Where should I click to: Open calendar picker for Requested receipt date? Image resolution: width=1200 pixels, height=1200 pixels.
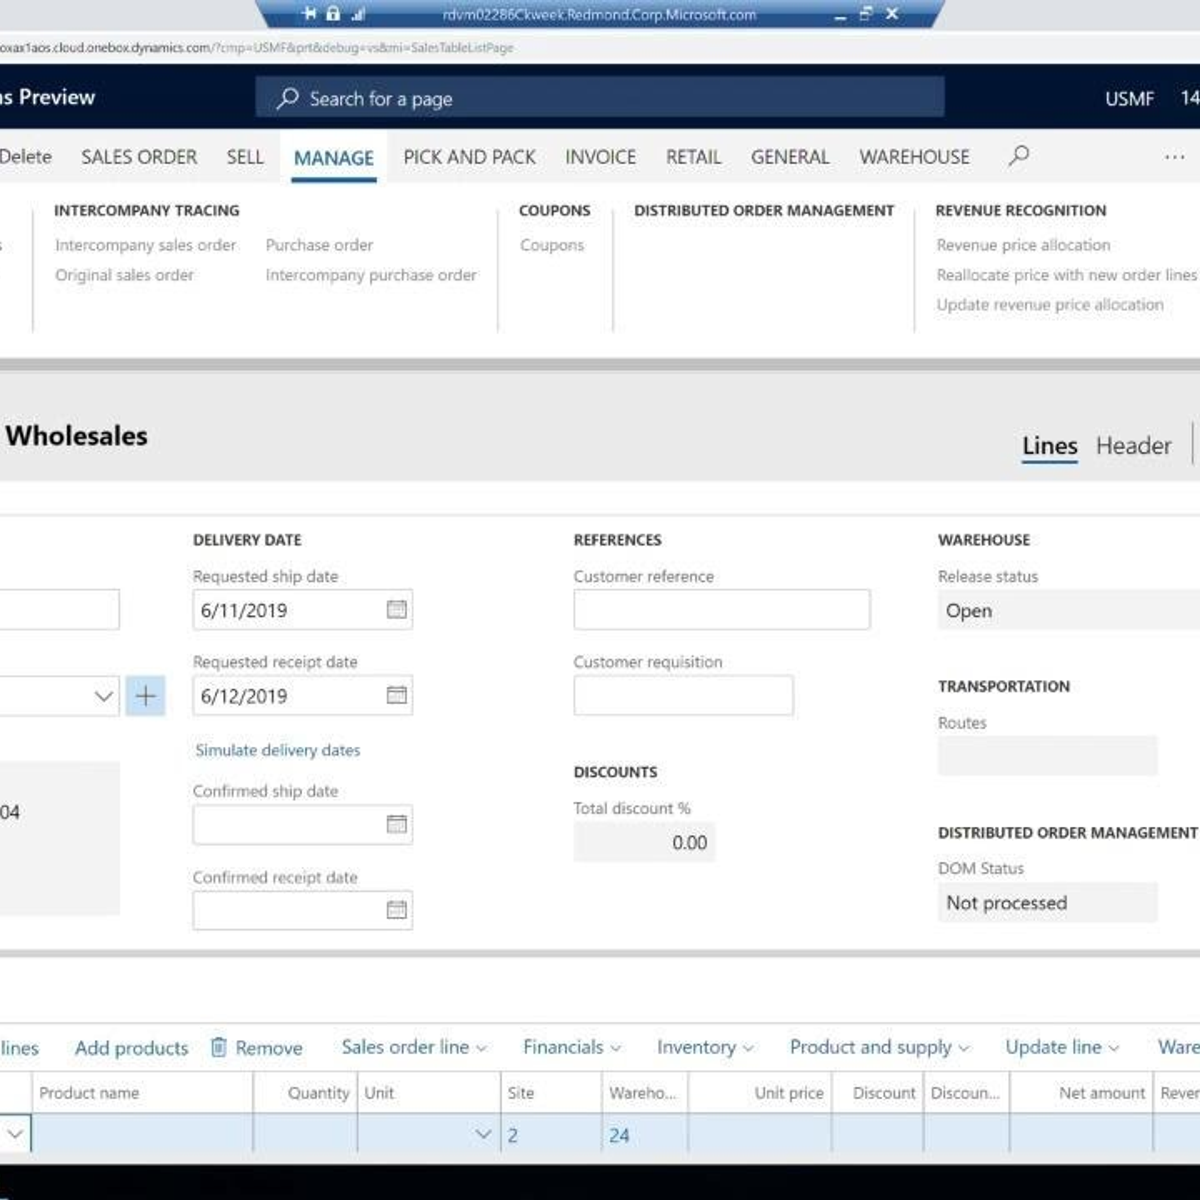(397, 696)
